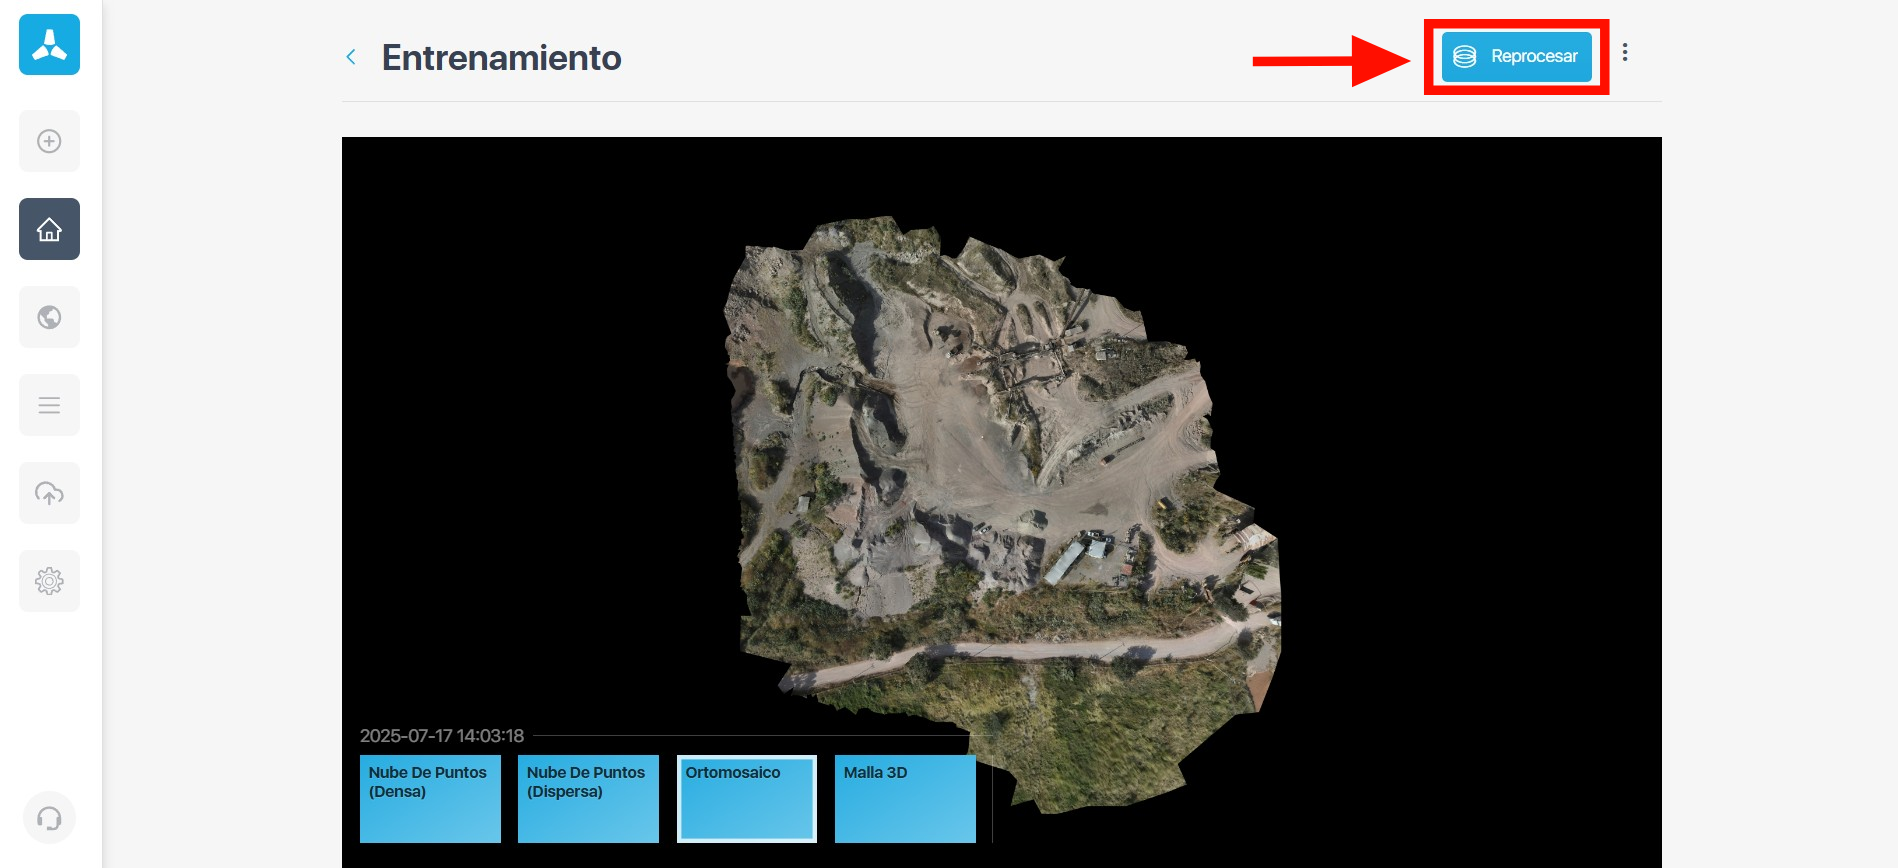
Task: Click the cloud upload icon
Action: 49,493
